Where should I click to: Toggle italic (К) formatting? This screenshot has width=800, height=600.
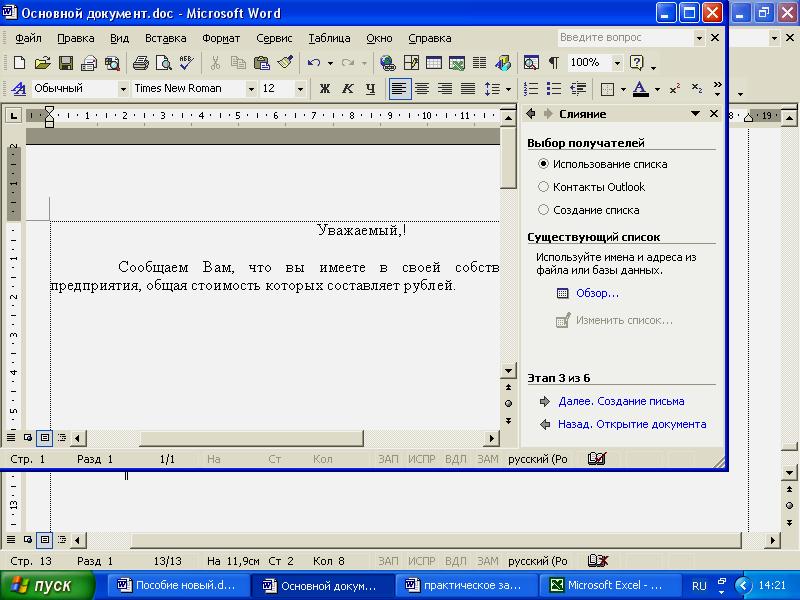click(347, 89)
